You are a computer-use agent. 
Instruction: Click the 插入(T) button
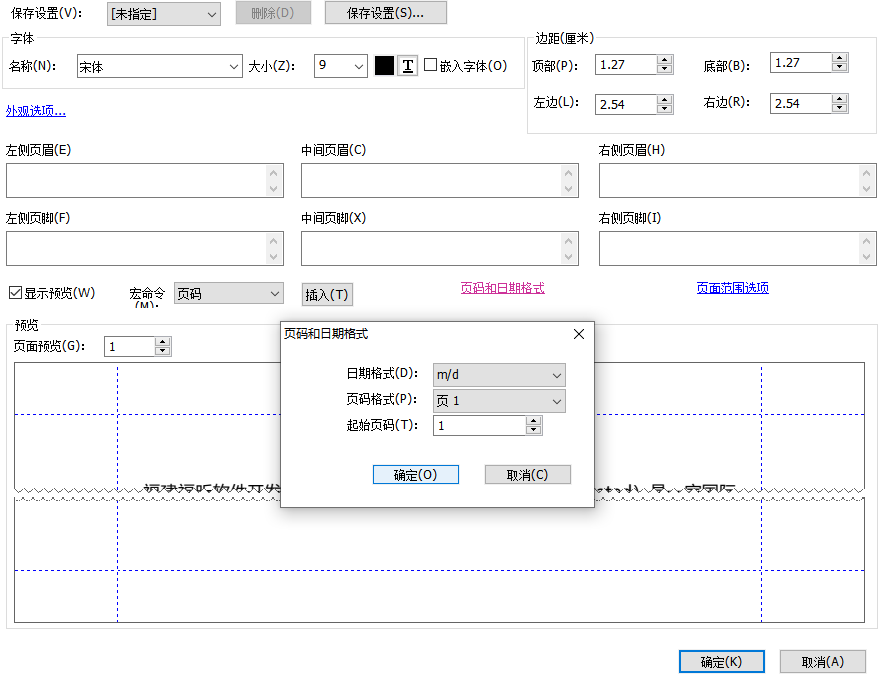327,294
